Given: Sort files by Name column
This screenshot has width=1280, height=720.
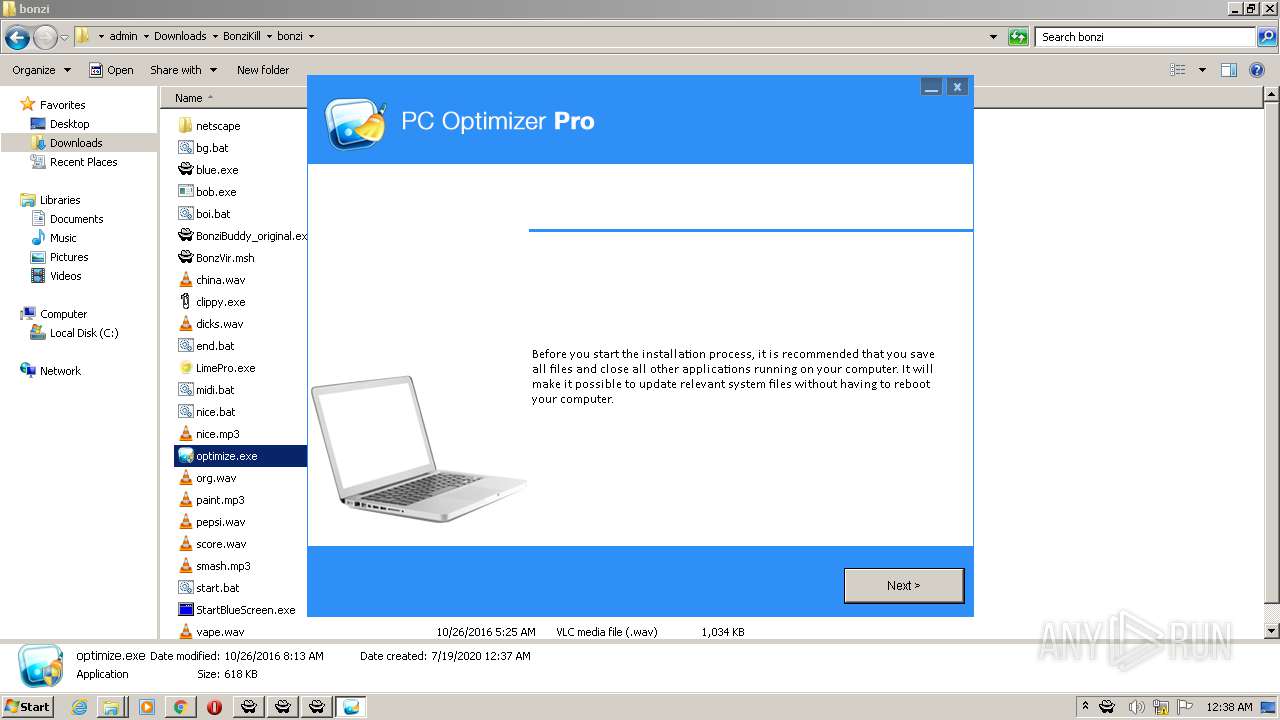Looking at the screenshot, I should (x=188, y=98).
